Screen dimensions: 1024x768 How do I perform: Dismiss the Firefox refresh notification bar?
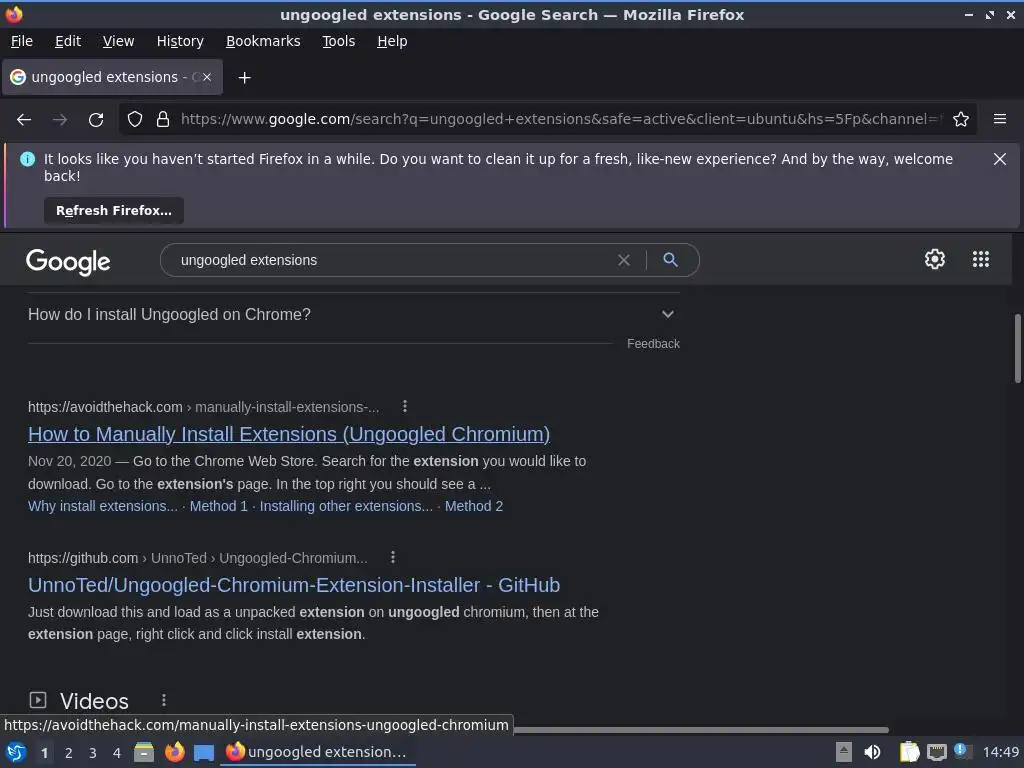1000,159
